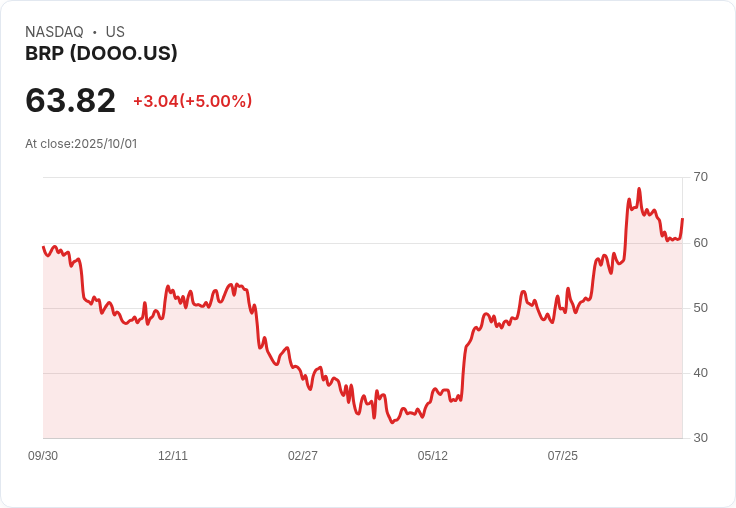Click the 50 price axis label
736x508 pixels.
700,308
